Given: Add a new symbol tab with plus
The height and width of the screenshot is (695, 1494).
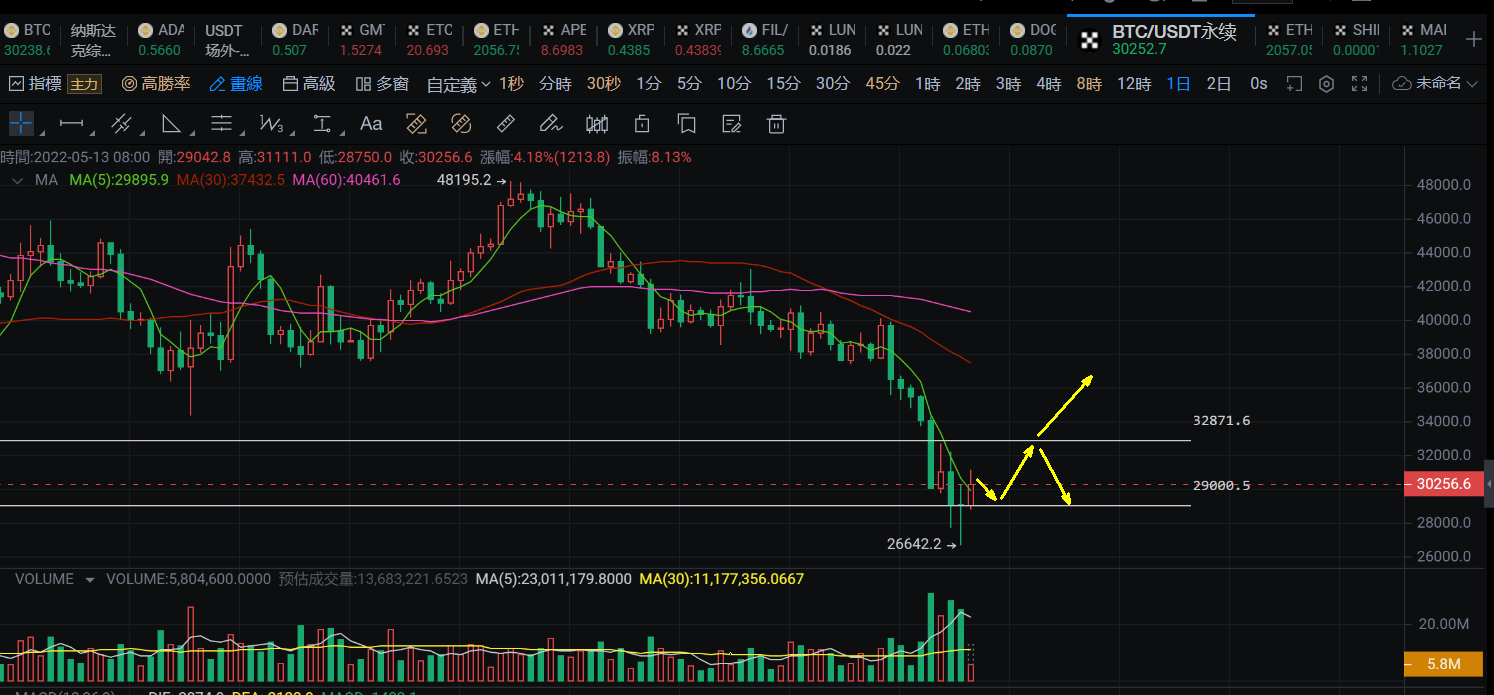Looking at the screenshot, I should point(1473,40).
